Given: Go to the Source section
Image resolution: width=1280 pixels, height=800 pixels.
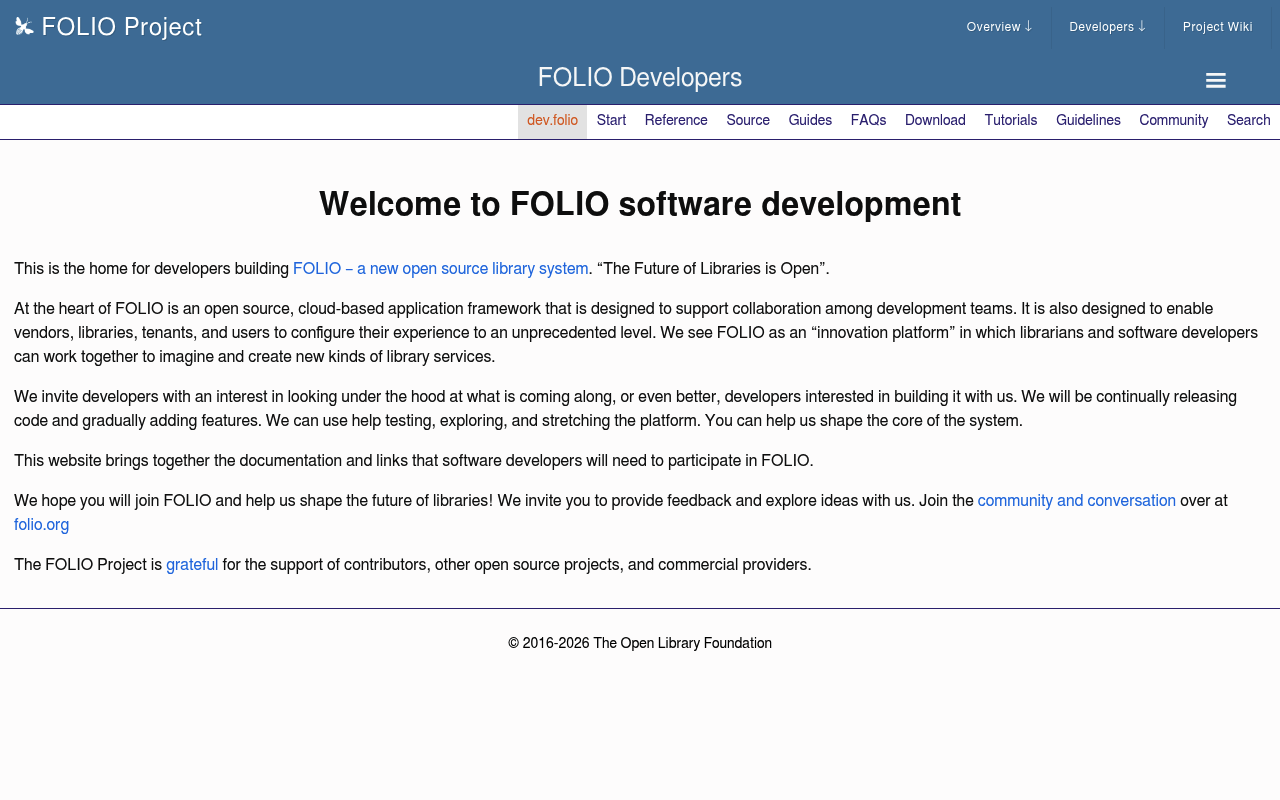Looking at the screenshot, I should [748, 121].
